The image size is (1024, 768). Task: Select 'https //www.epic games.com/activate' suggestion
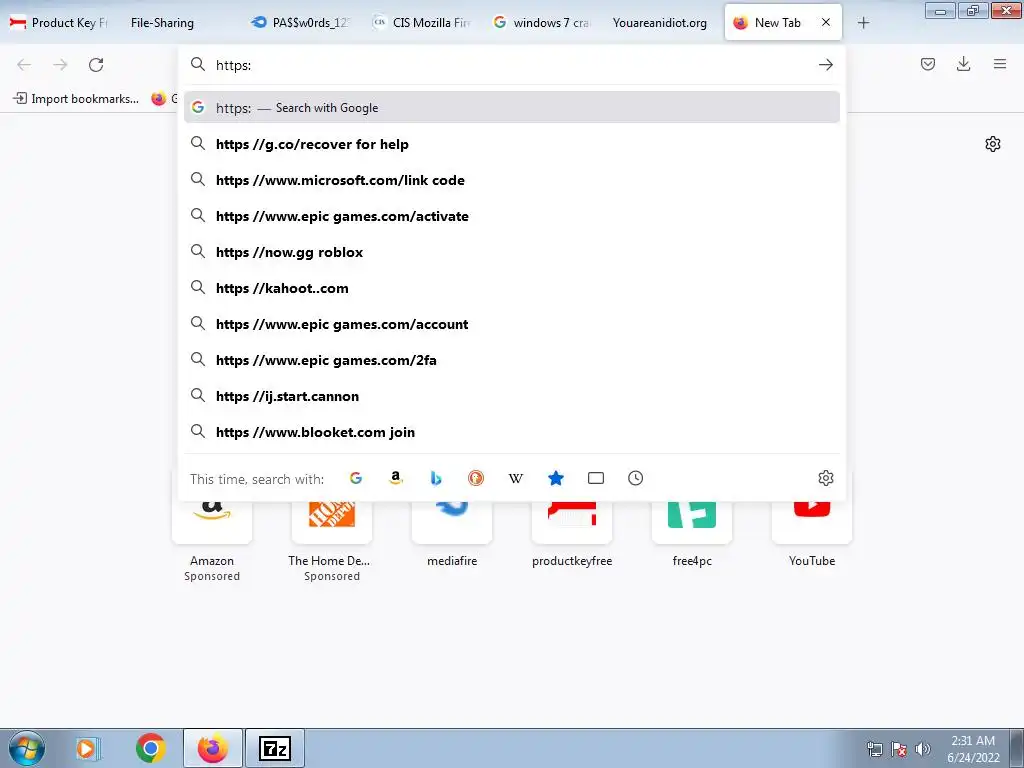(512, 216)
